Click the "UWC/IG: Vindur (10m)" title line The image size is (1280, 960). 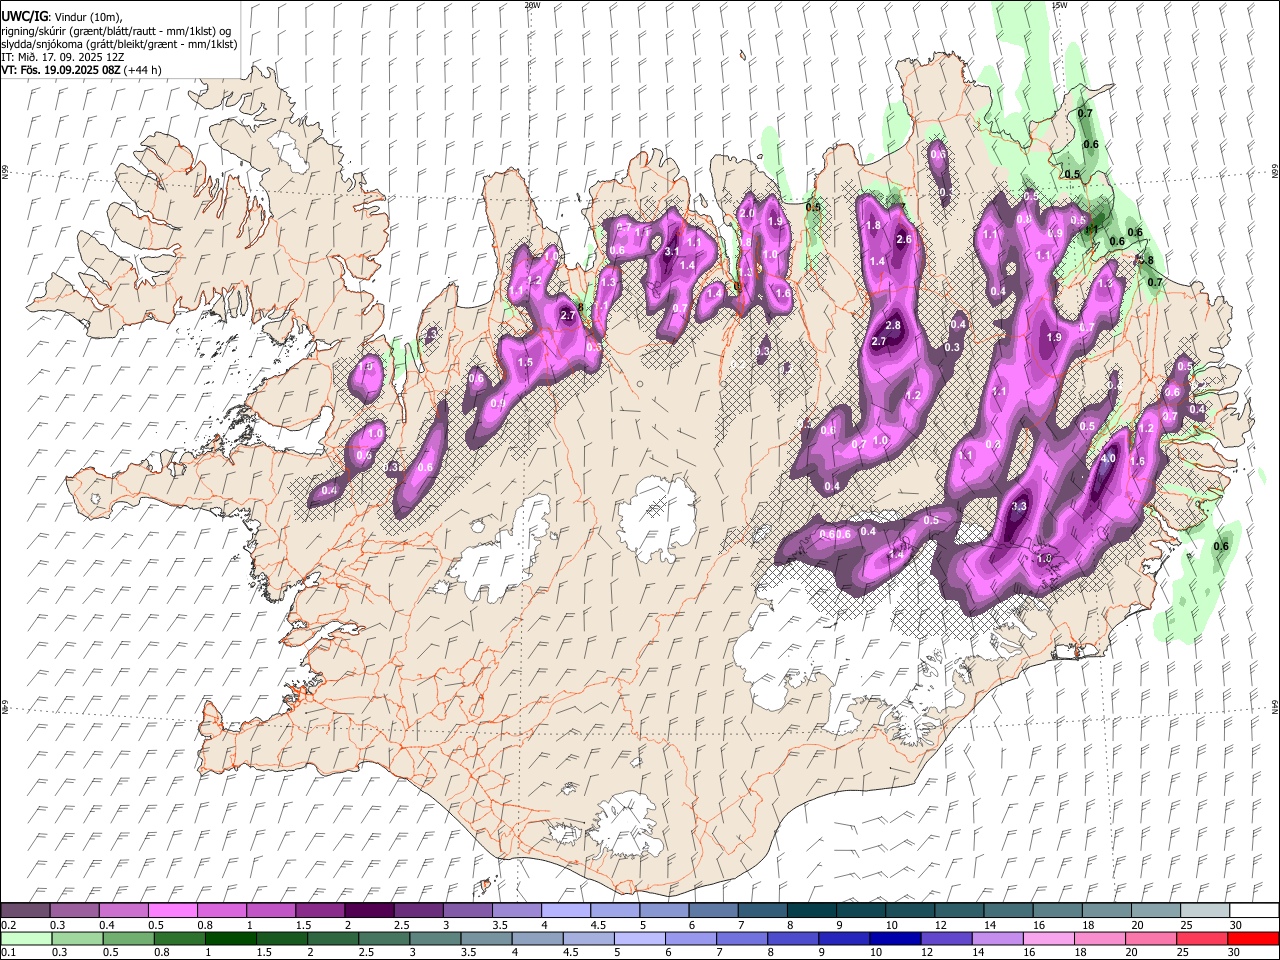click(62, 16)
